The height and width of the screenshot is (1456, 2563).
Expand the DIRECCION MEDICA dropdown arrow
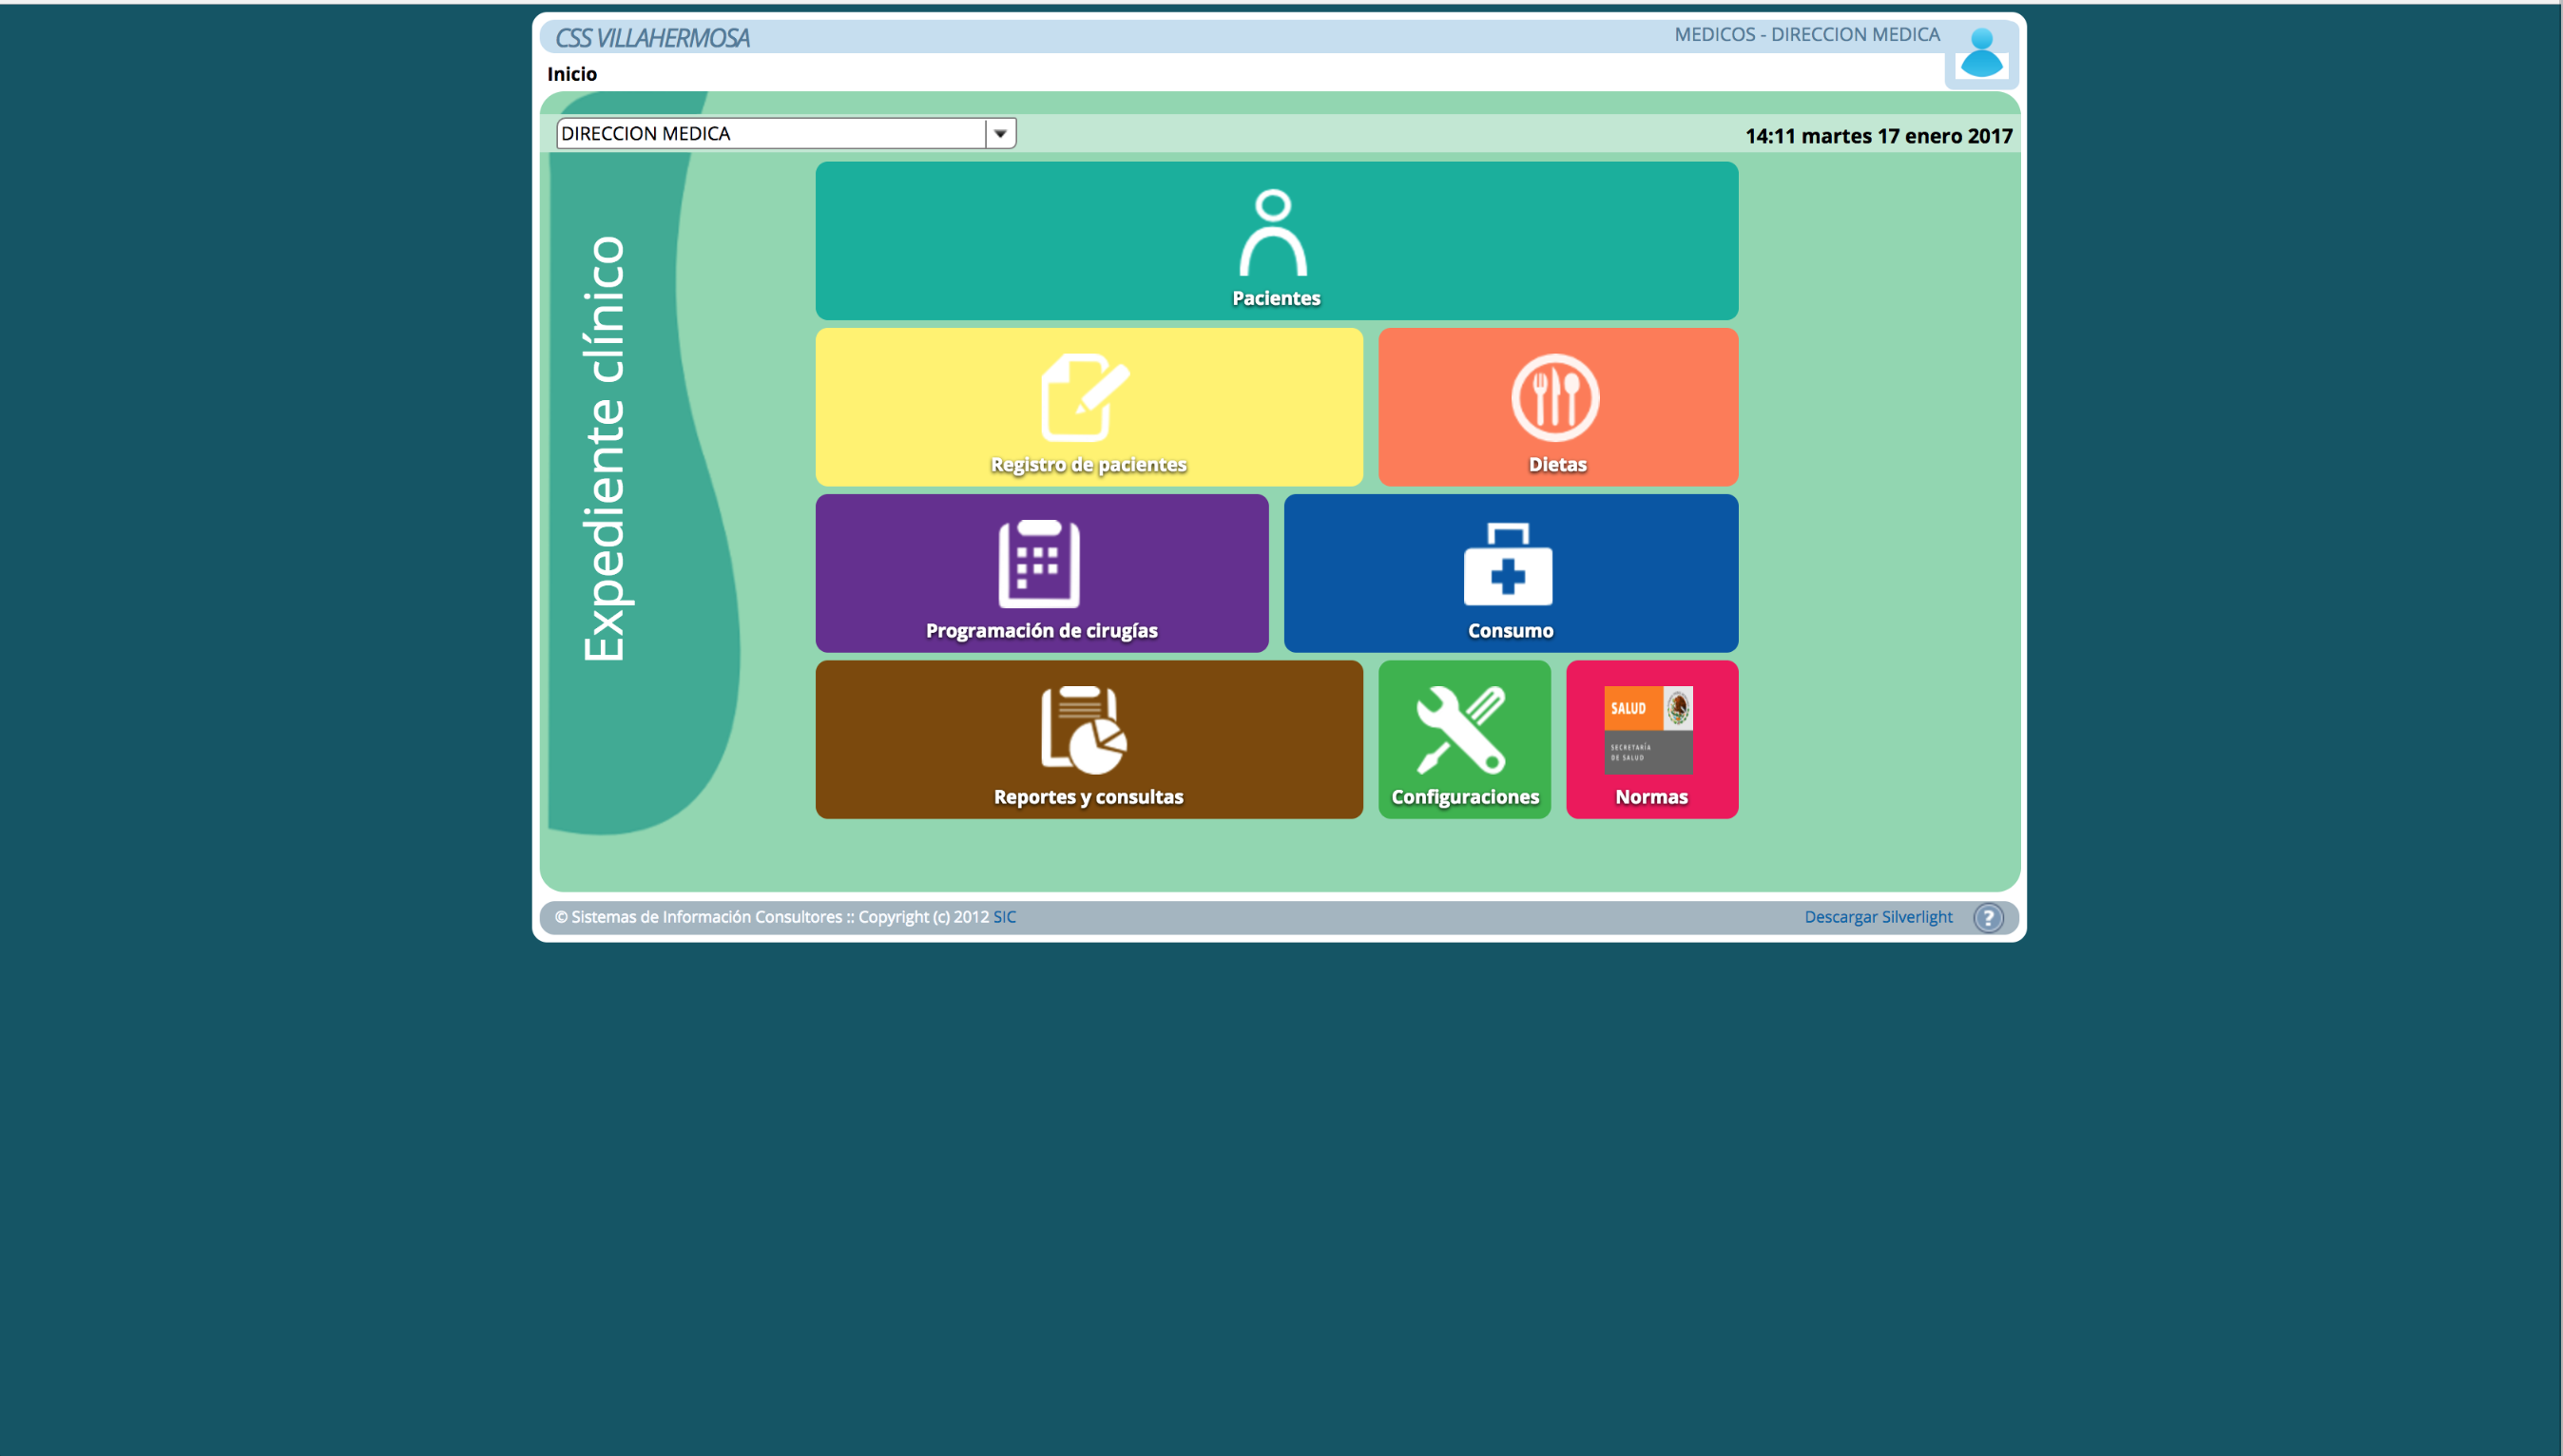[x=999, y=133]
